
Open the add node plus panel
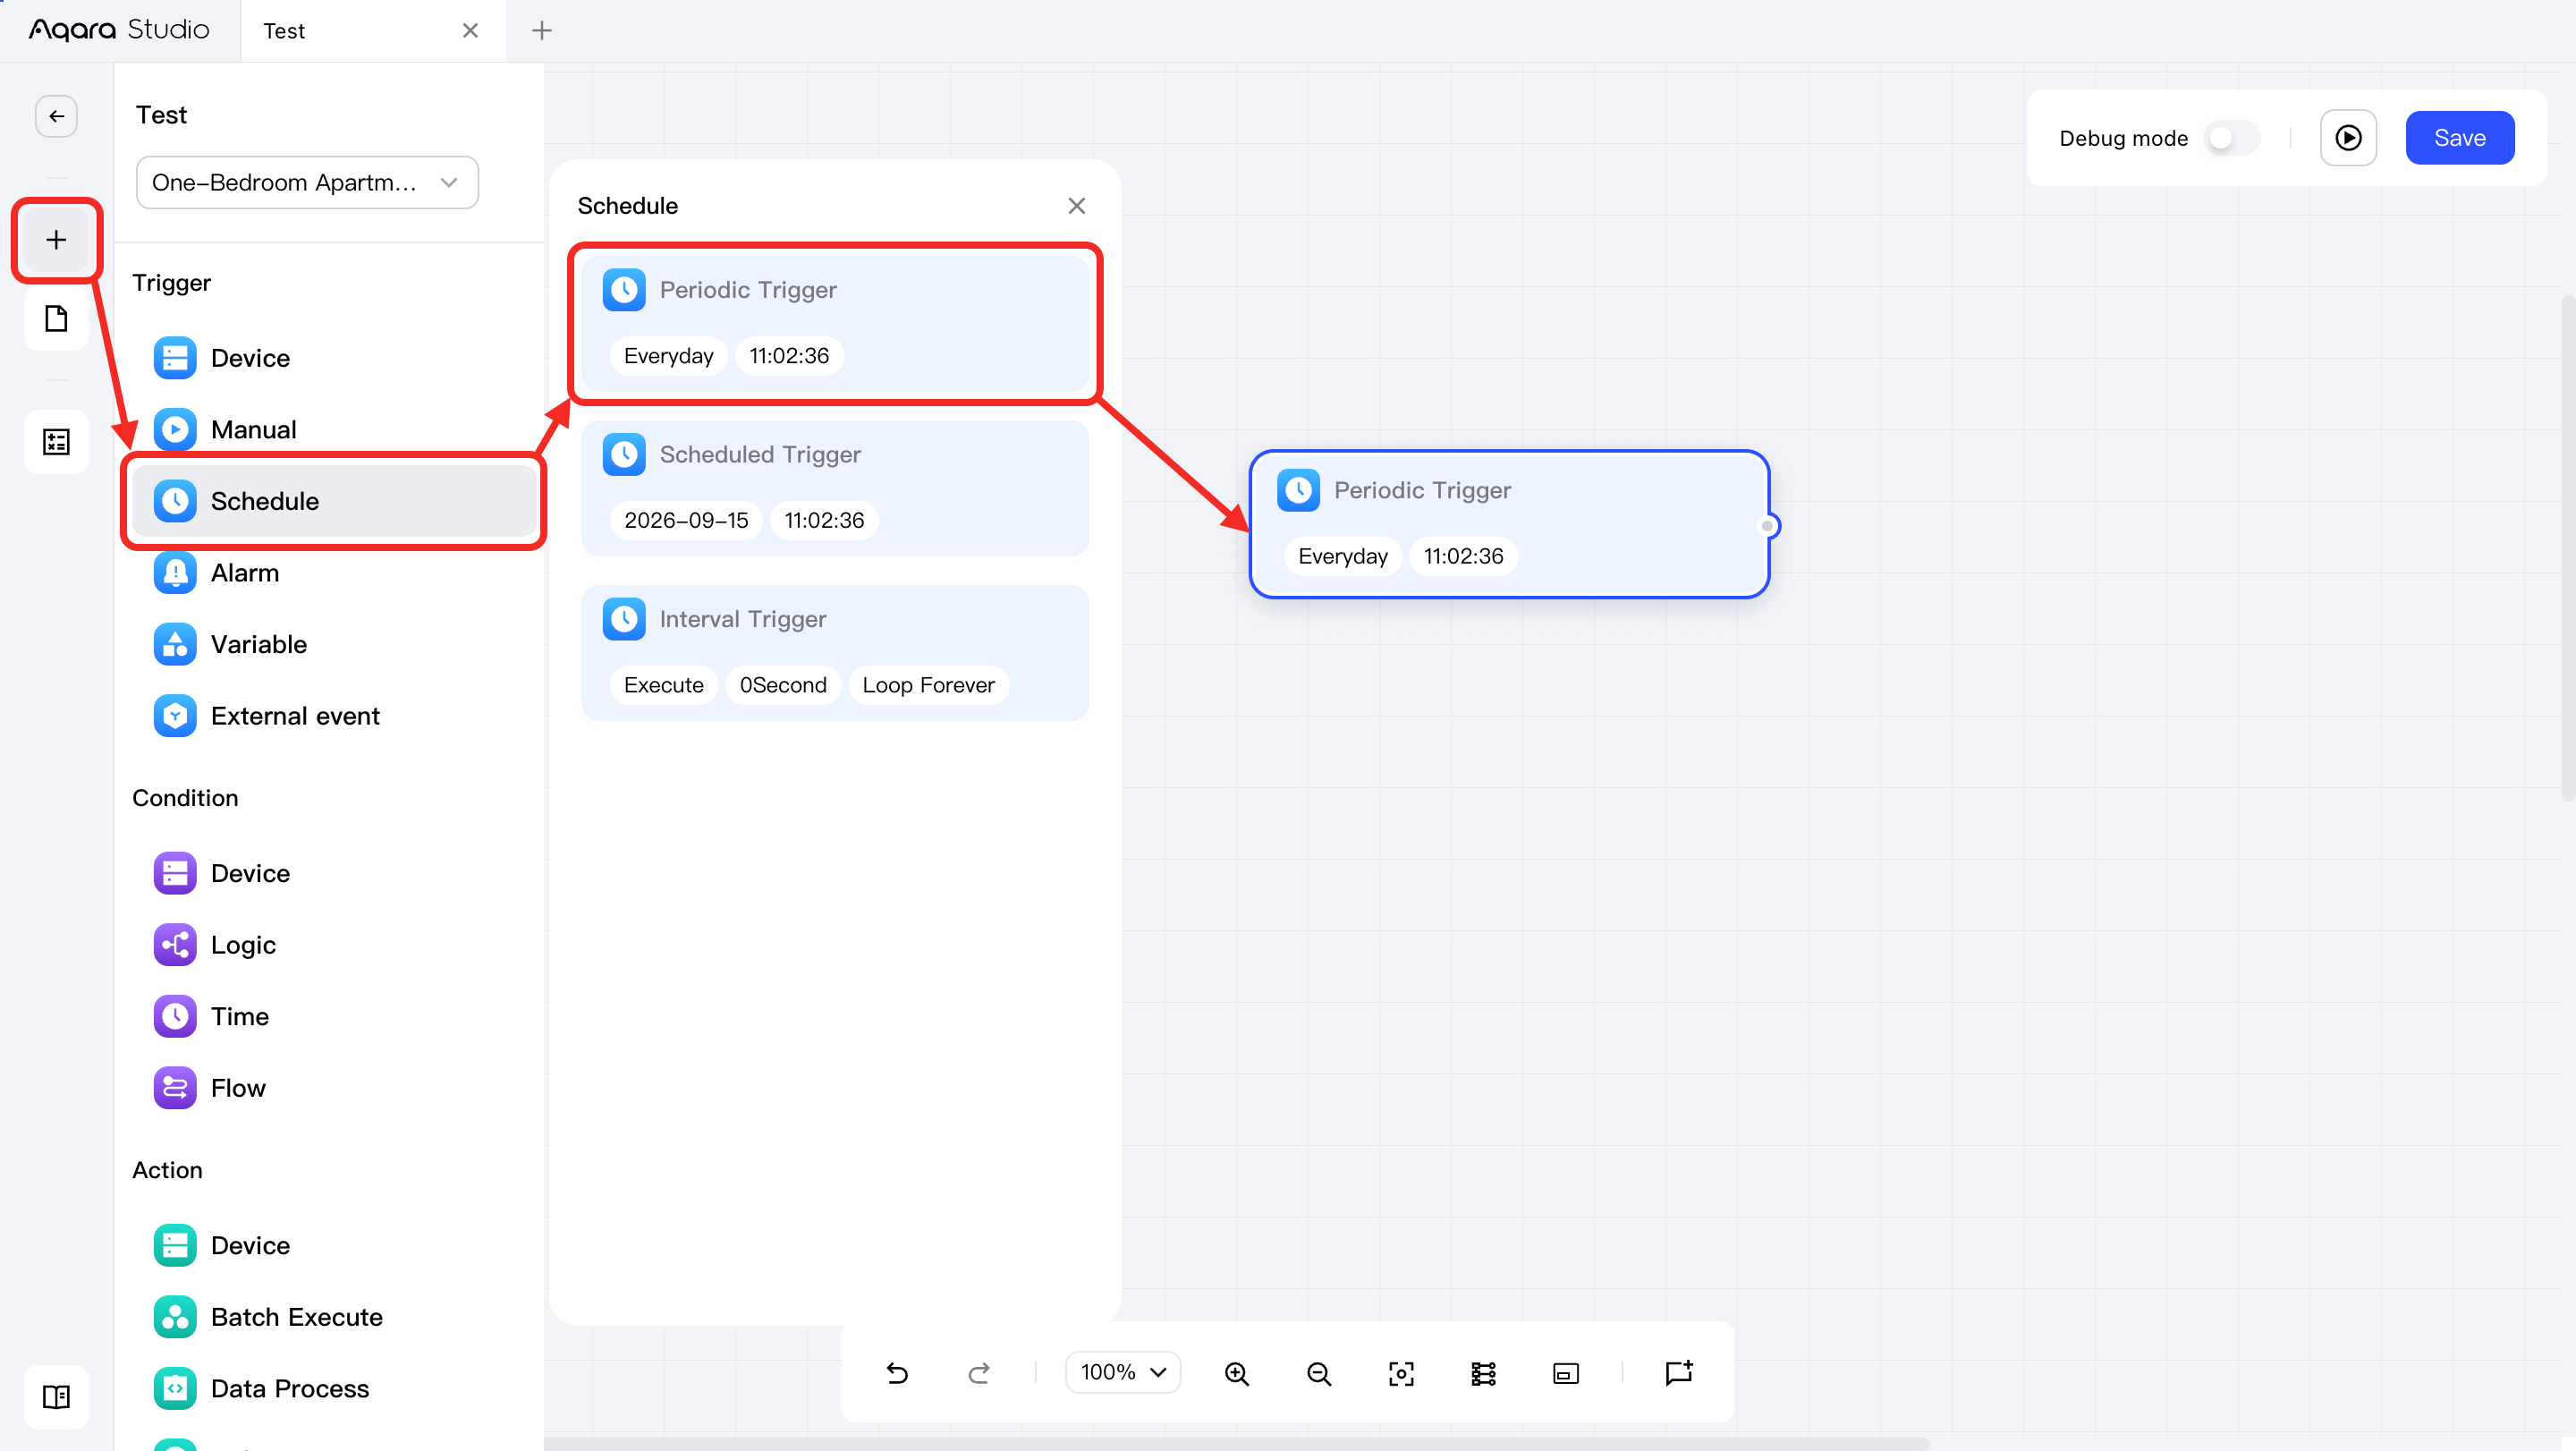click(x=56, y=240)
